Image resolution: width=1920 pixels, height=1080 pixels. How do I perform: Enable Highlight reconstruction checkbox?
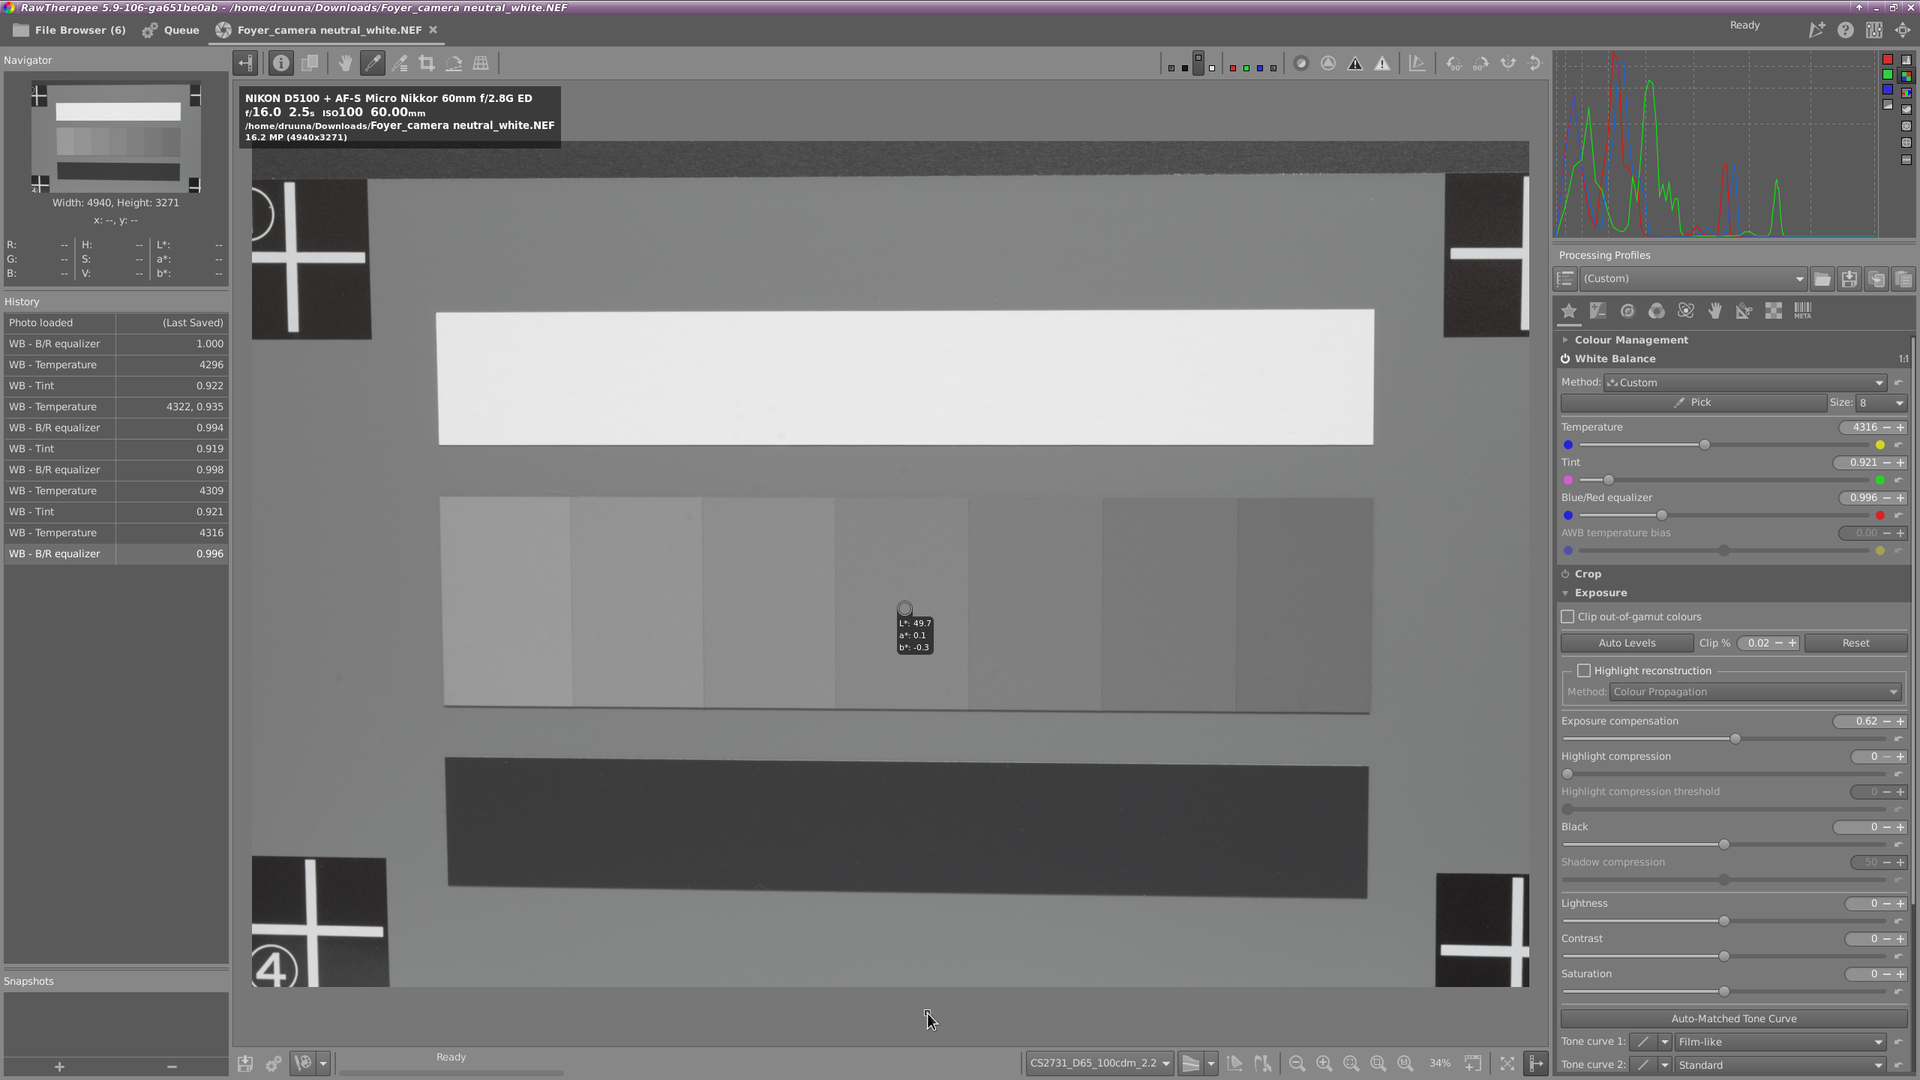coord(1584,671)
